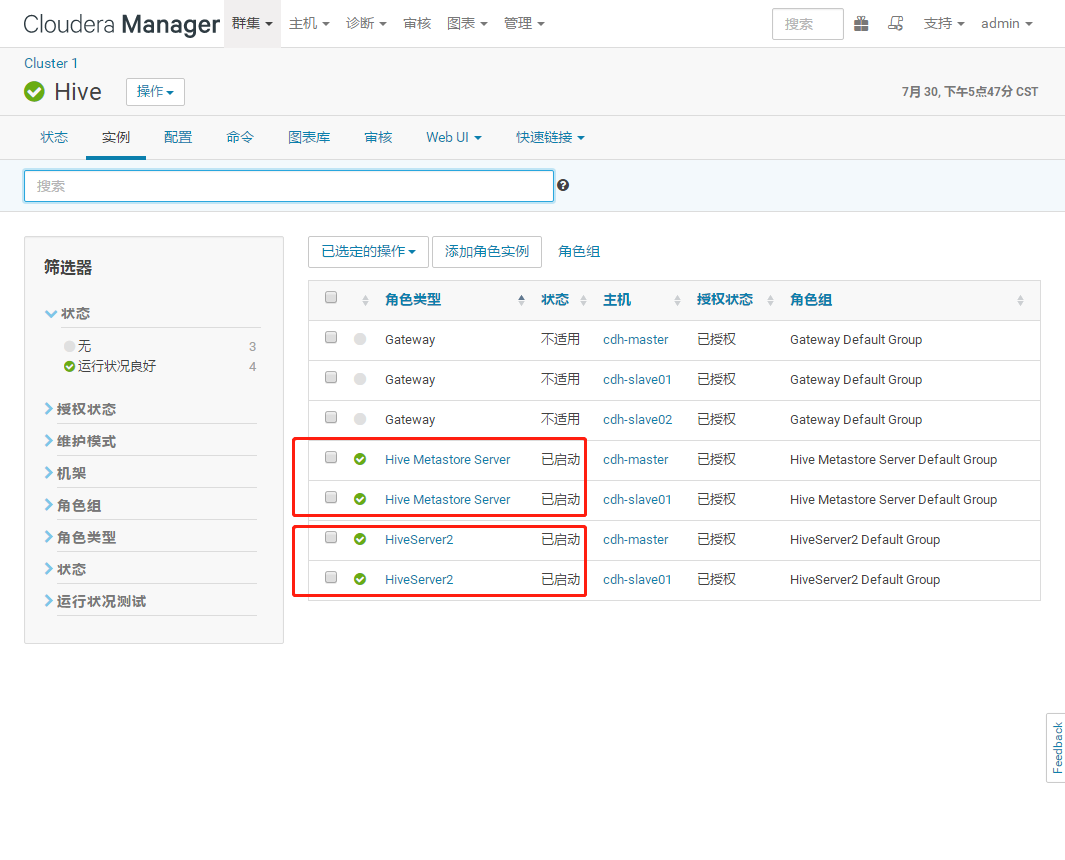This screenshot has width=1065, height=860.
Task: Check the Gateway cdh-master row checkbox
Action: [x=331, y=338]
